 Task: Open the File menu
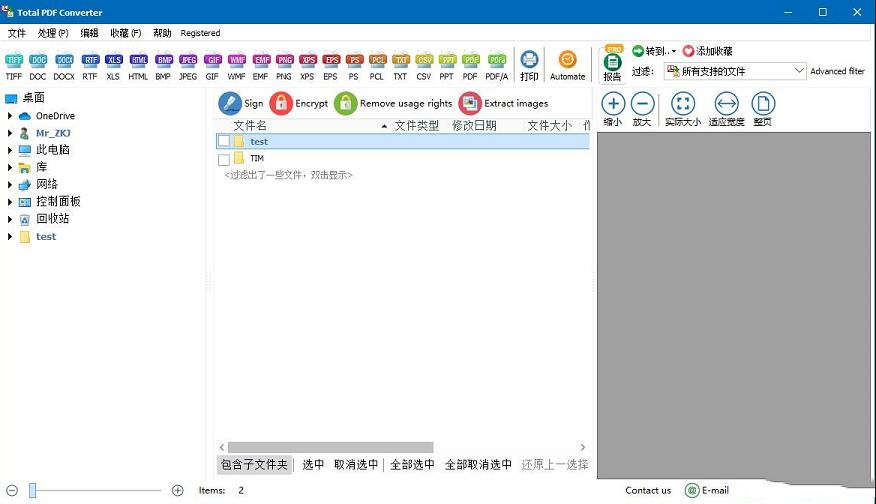click(x=16, y=33)
